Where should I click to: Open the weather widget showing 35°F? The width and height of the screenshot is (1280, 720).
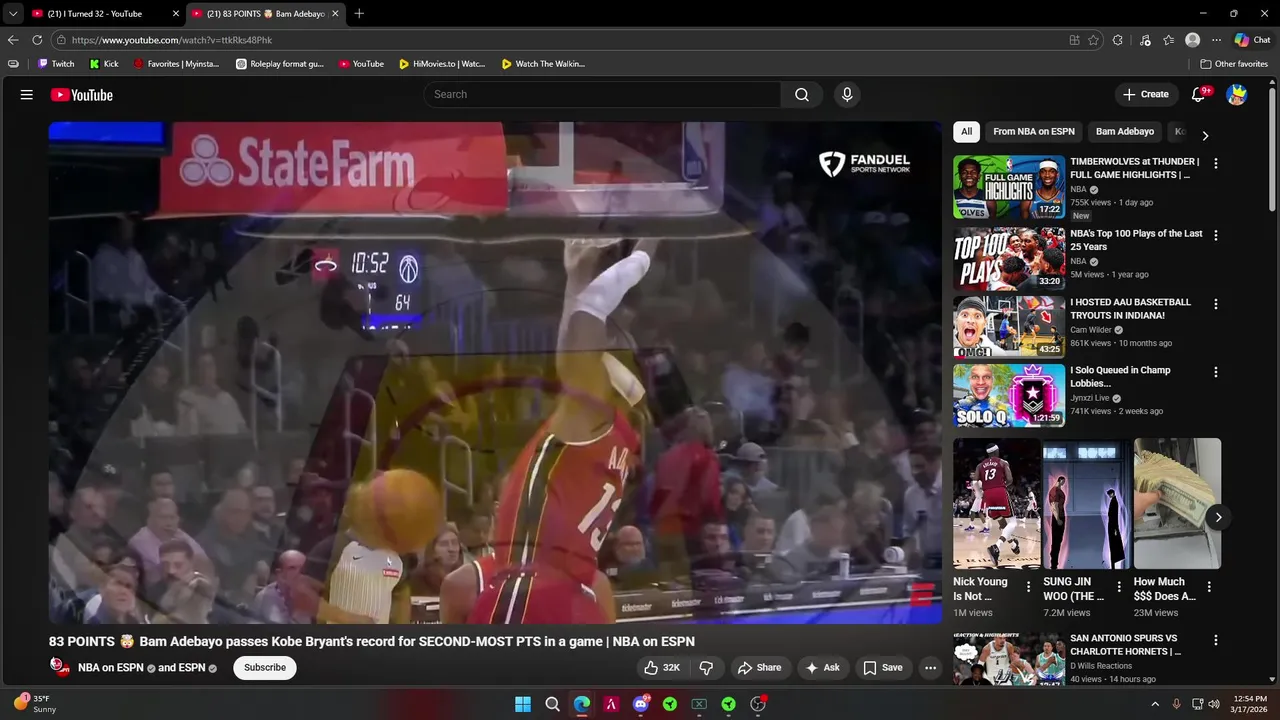point(35,704)
